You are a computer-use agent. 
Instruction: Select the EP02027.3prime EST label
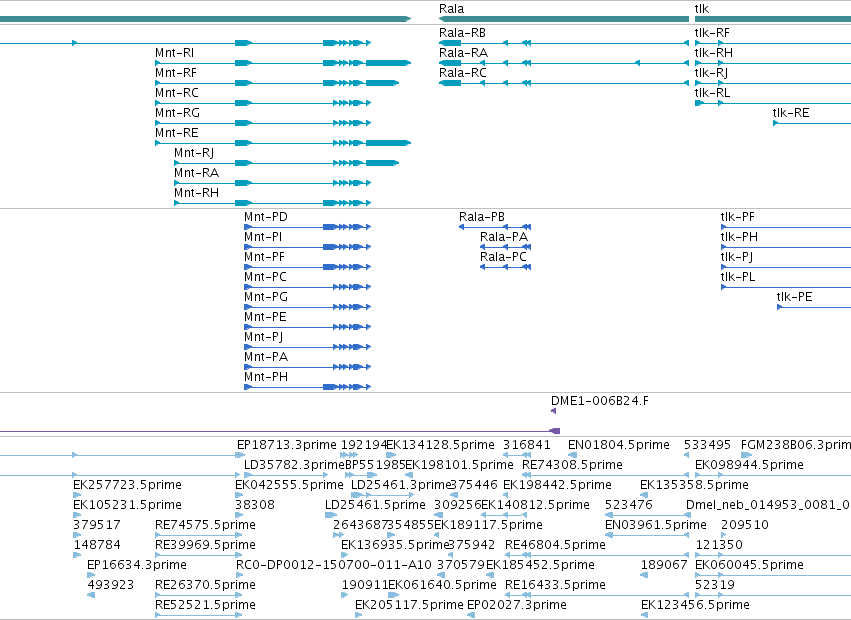(517, 605)
